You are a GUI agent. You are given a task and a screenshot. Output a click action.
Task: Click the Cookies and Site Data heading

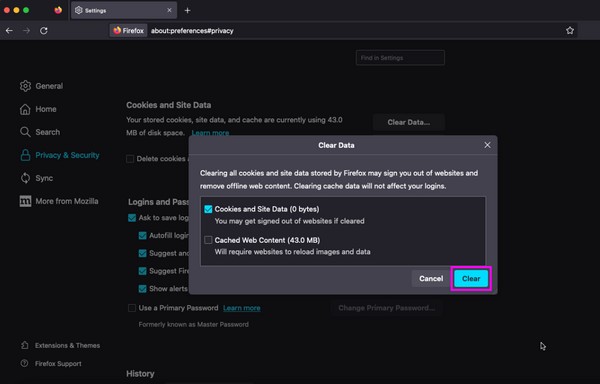[169, 105]
